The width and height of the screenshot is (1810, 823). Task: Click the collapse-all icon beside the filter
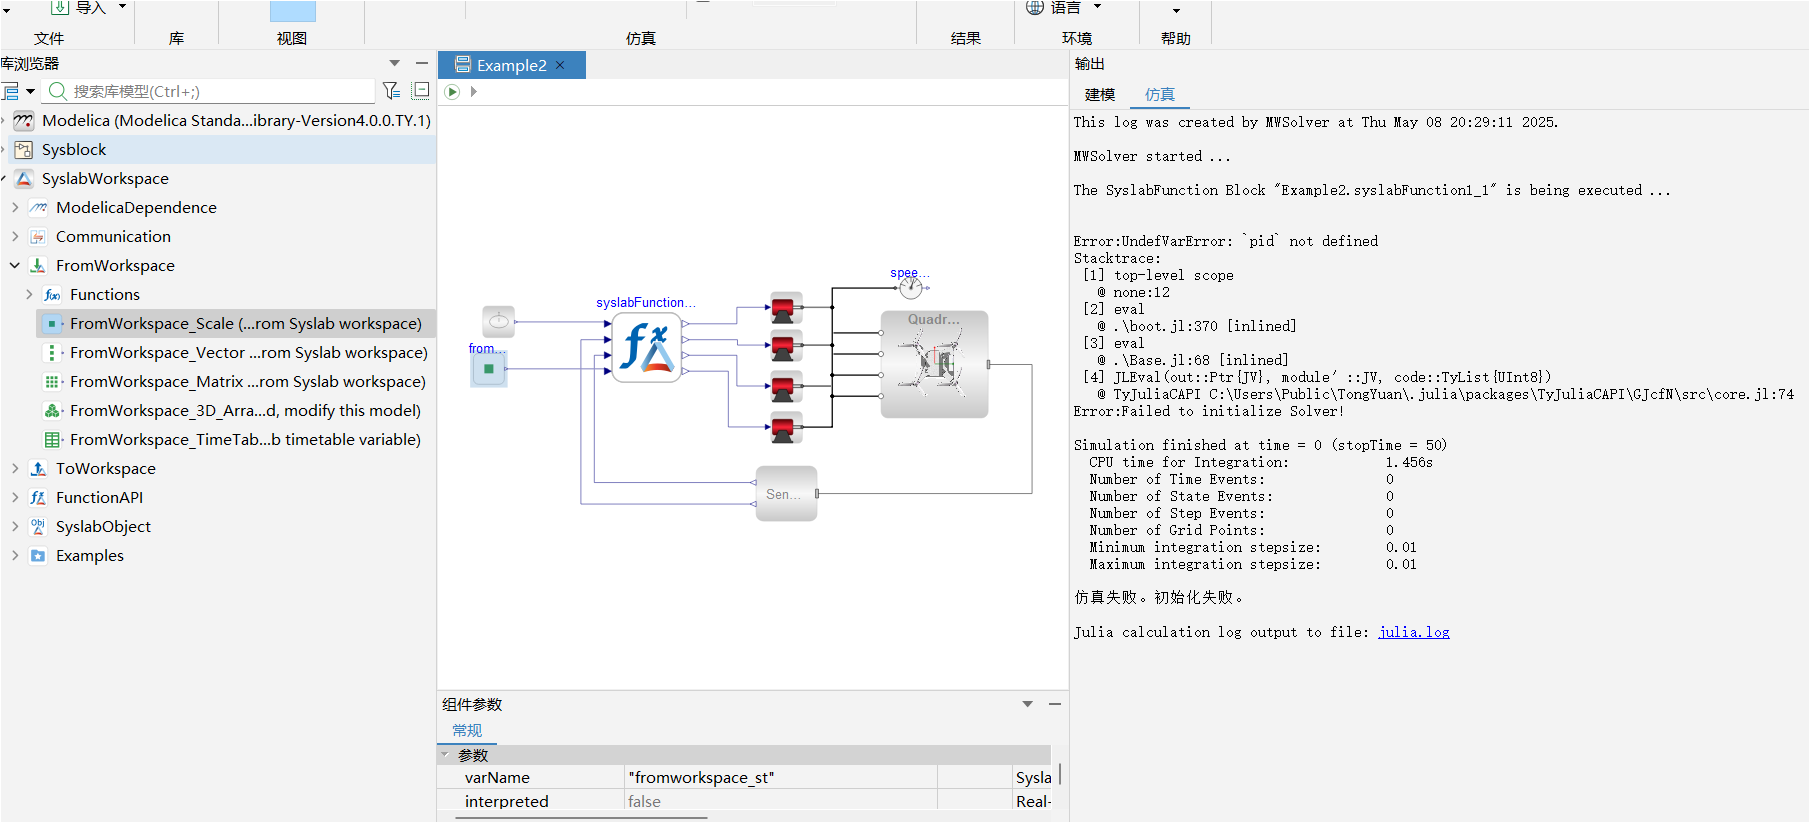coord(421,91)
